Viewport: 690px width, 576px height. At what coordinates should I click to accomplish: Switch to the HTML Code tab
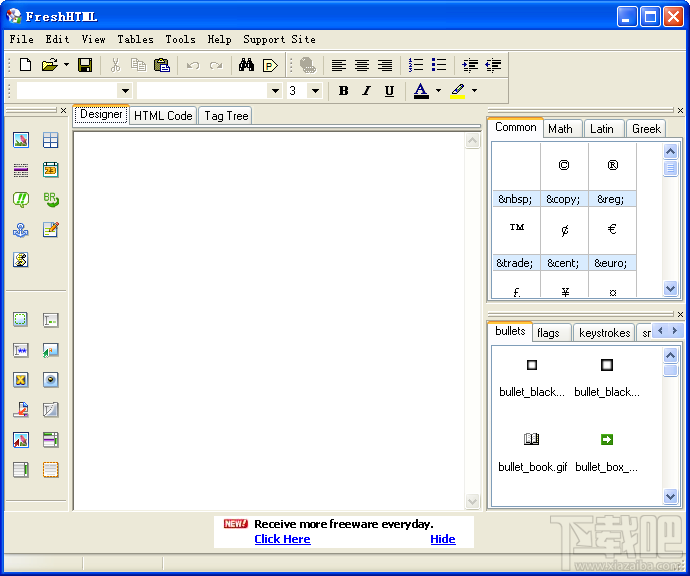tap(163, 116)
